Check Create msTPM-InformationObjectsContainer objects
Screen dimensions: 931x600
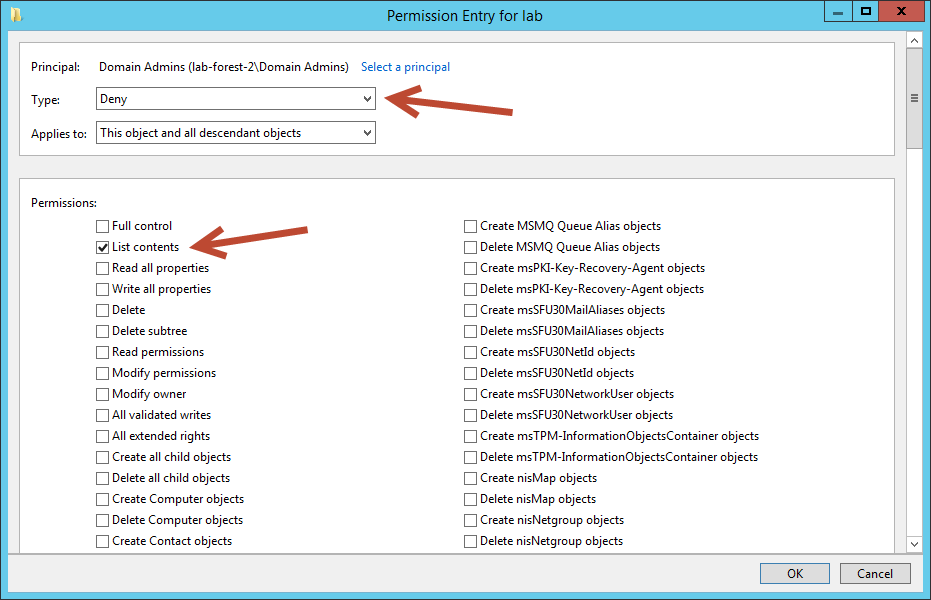tap(470, 436)
